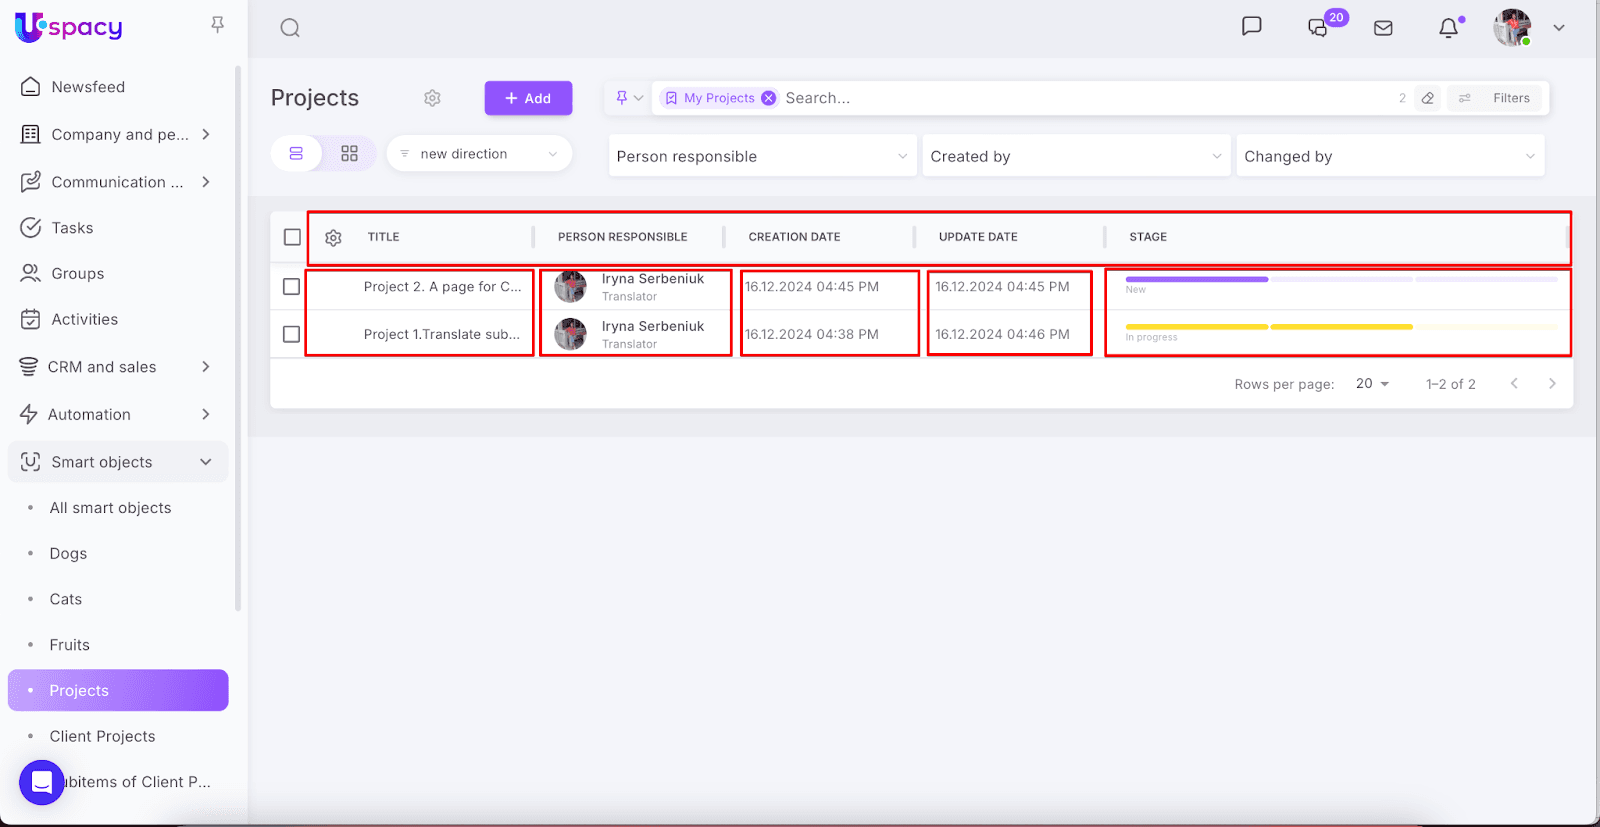Click the table column settings gear
1600x827 pixels.
tap(334, 238)
